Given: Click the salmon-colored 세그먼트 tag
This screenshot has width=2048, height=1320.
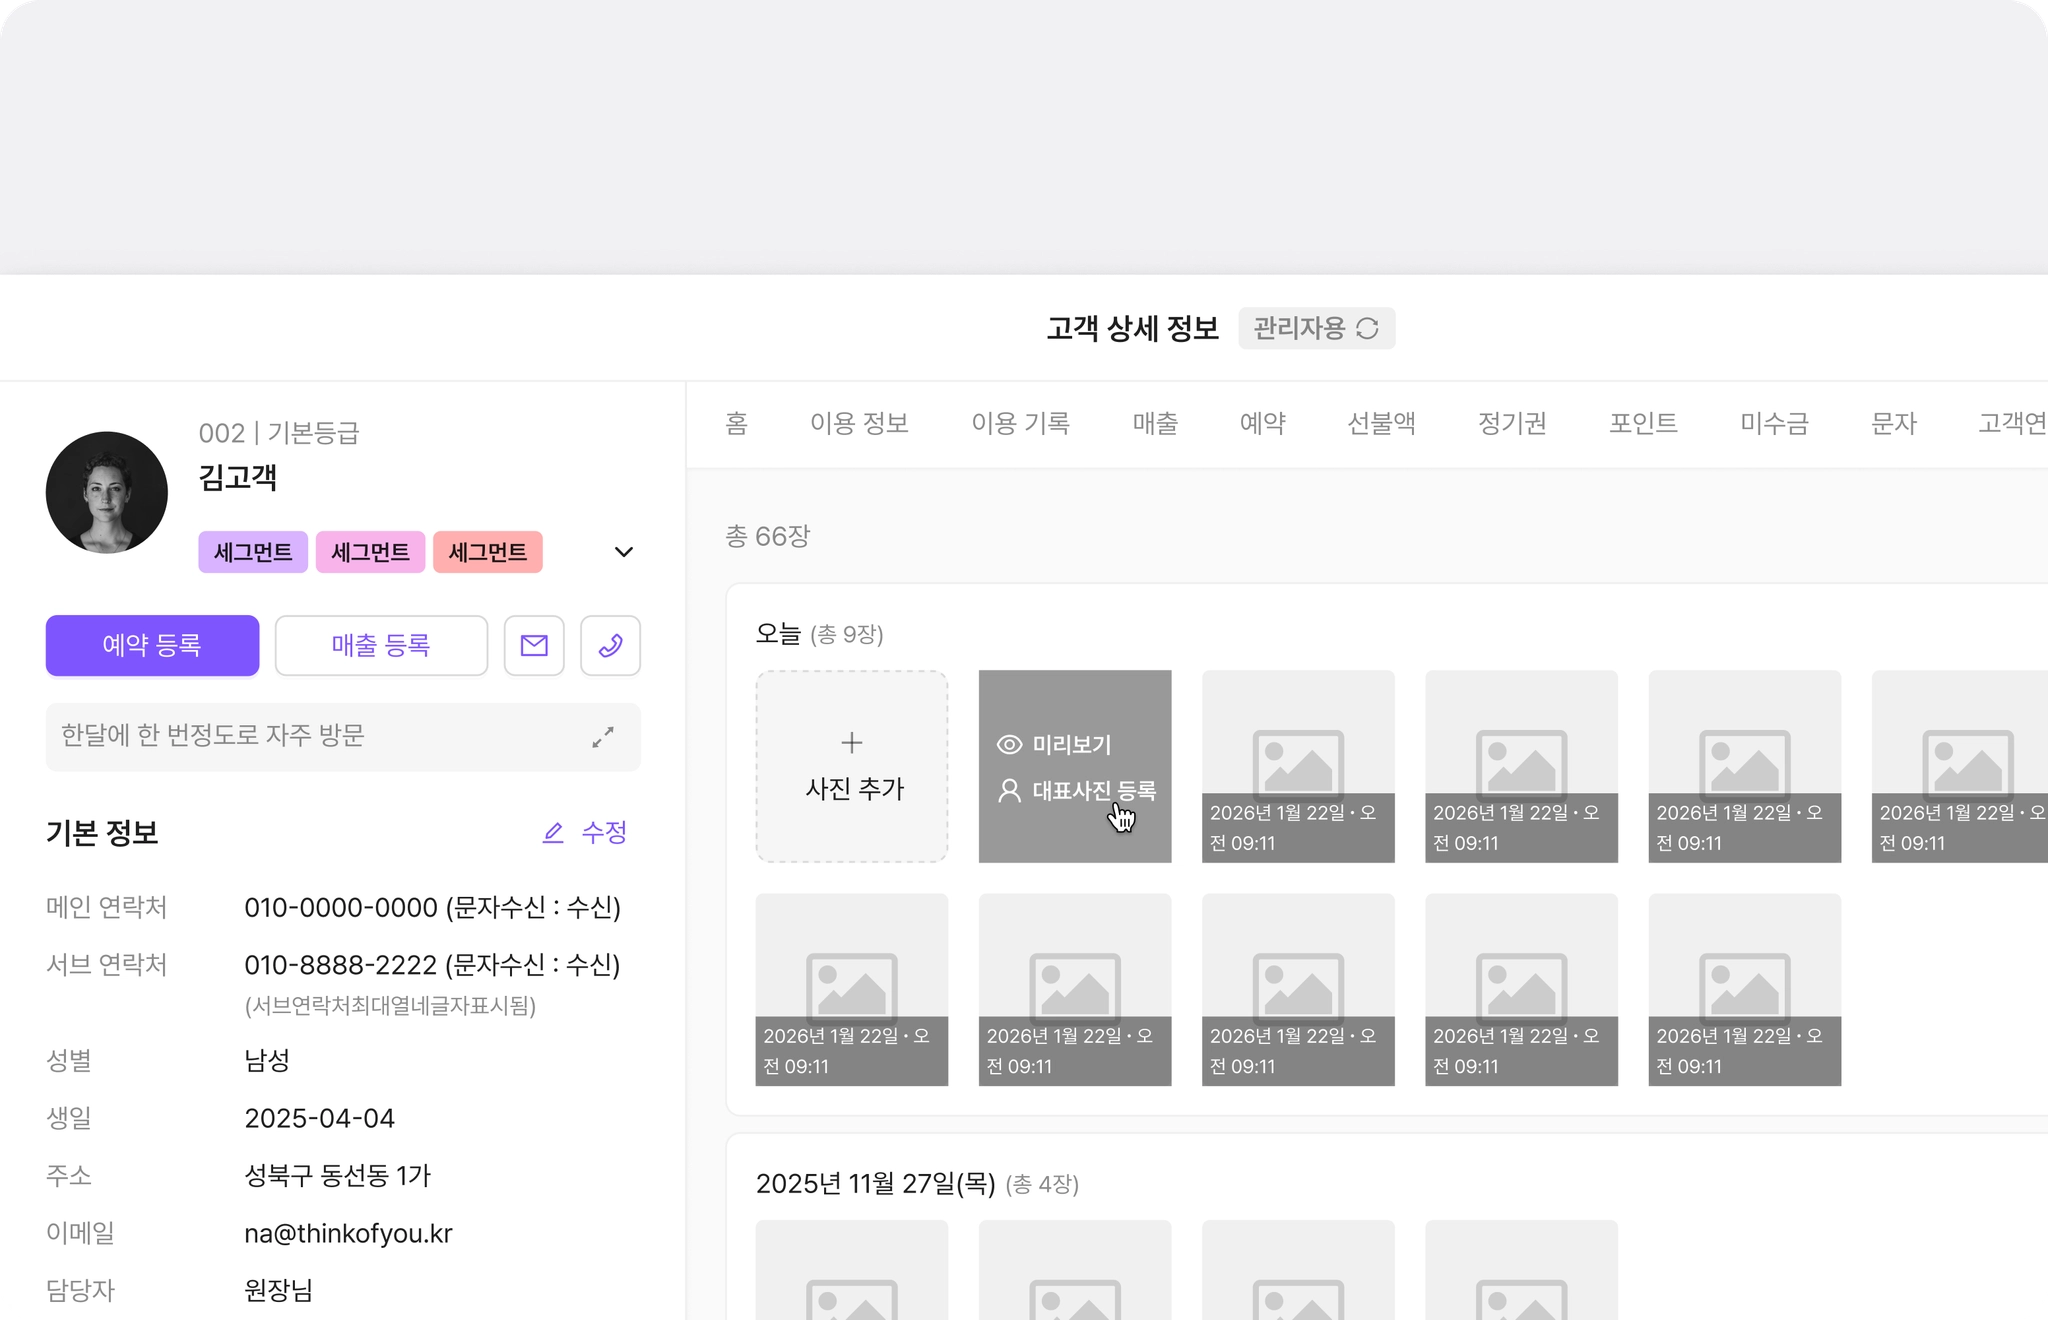Looking at the screenshot, I should point(488,552).
